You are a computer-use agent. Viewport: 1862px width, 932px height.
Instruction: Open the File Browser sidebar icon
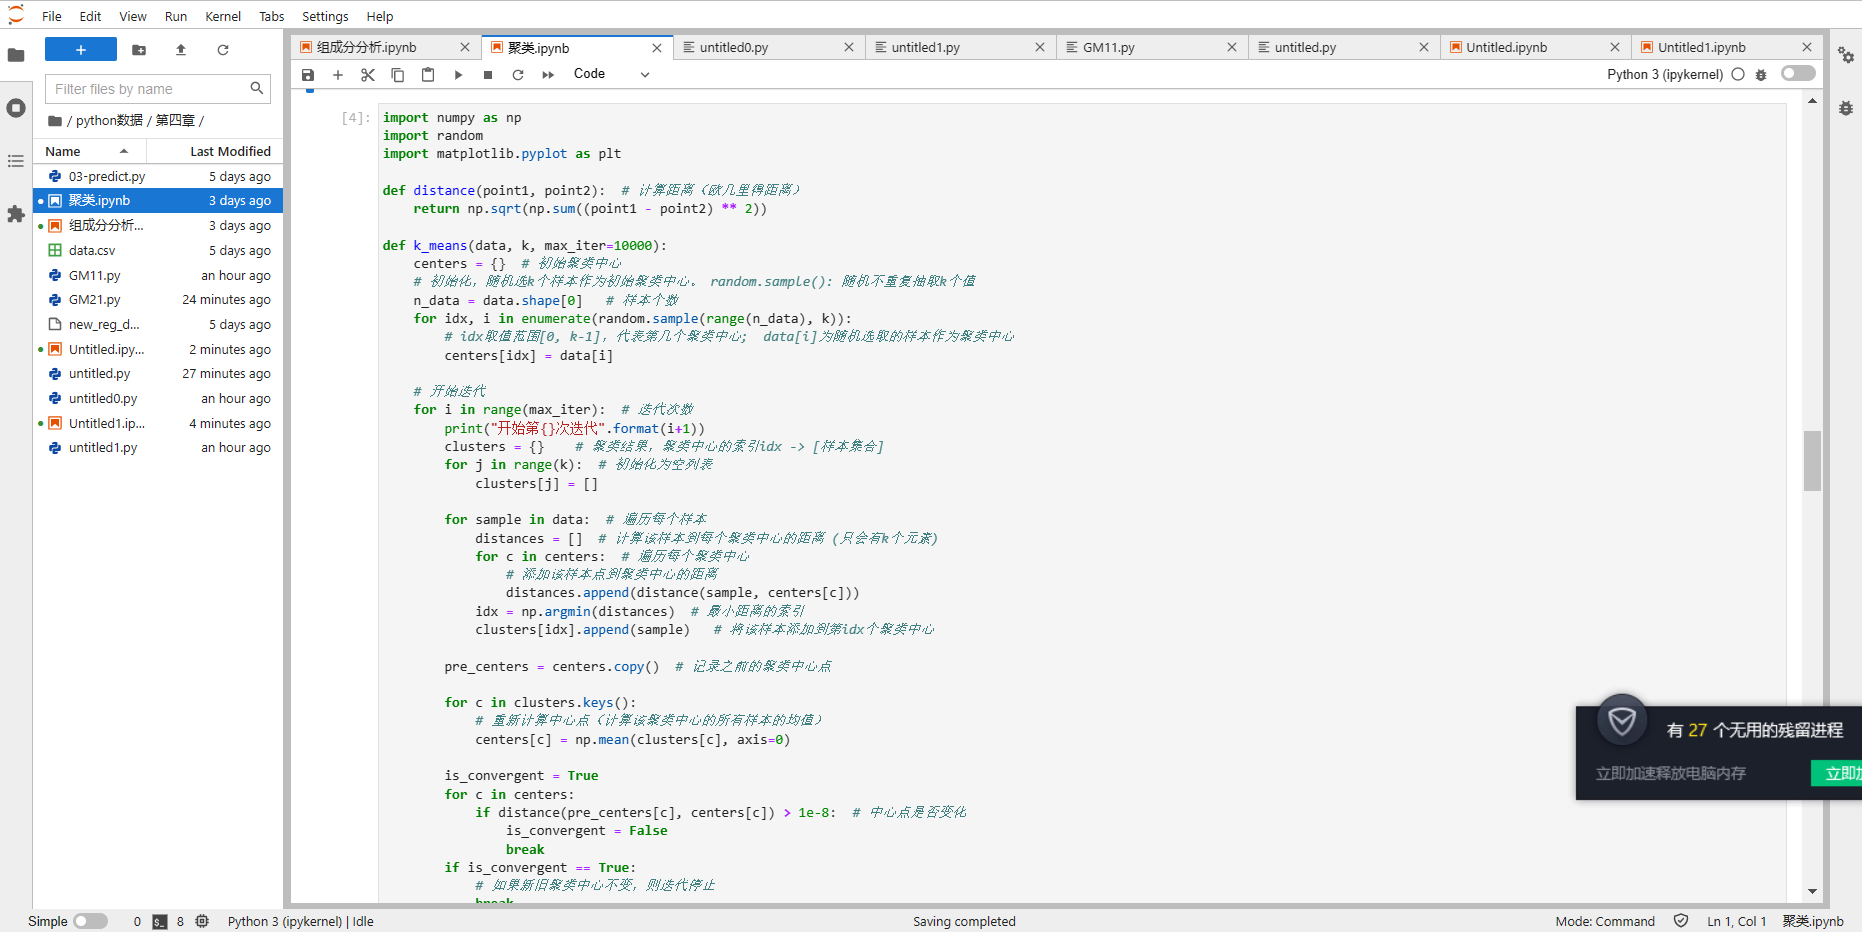[x=16, y=55]
